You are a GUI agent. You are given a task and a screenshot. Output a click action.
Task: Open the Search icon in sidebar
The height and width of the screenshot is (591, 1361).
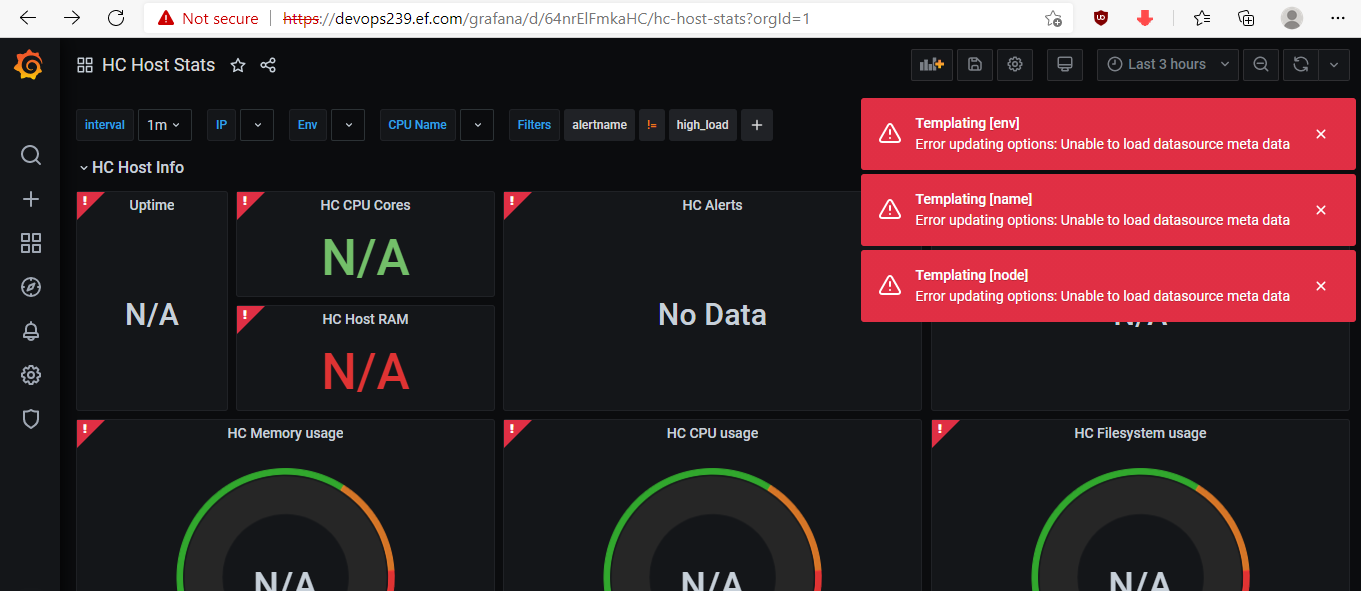[x=31, y=155]
